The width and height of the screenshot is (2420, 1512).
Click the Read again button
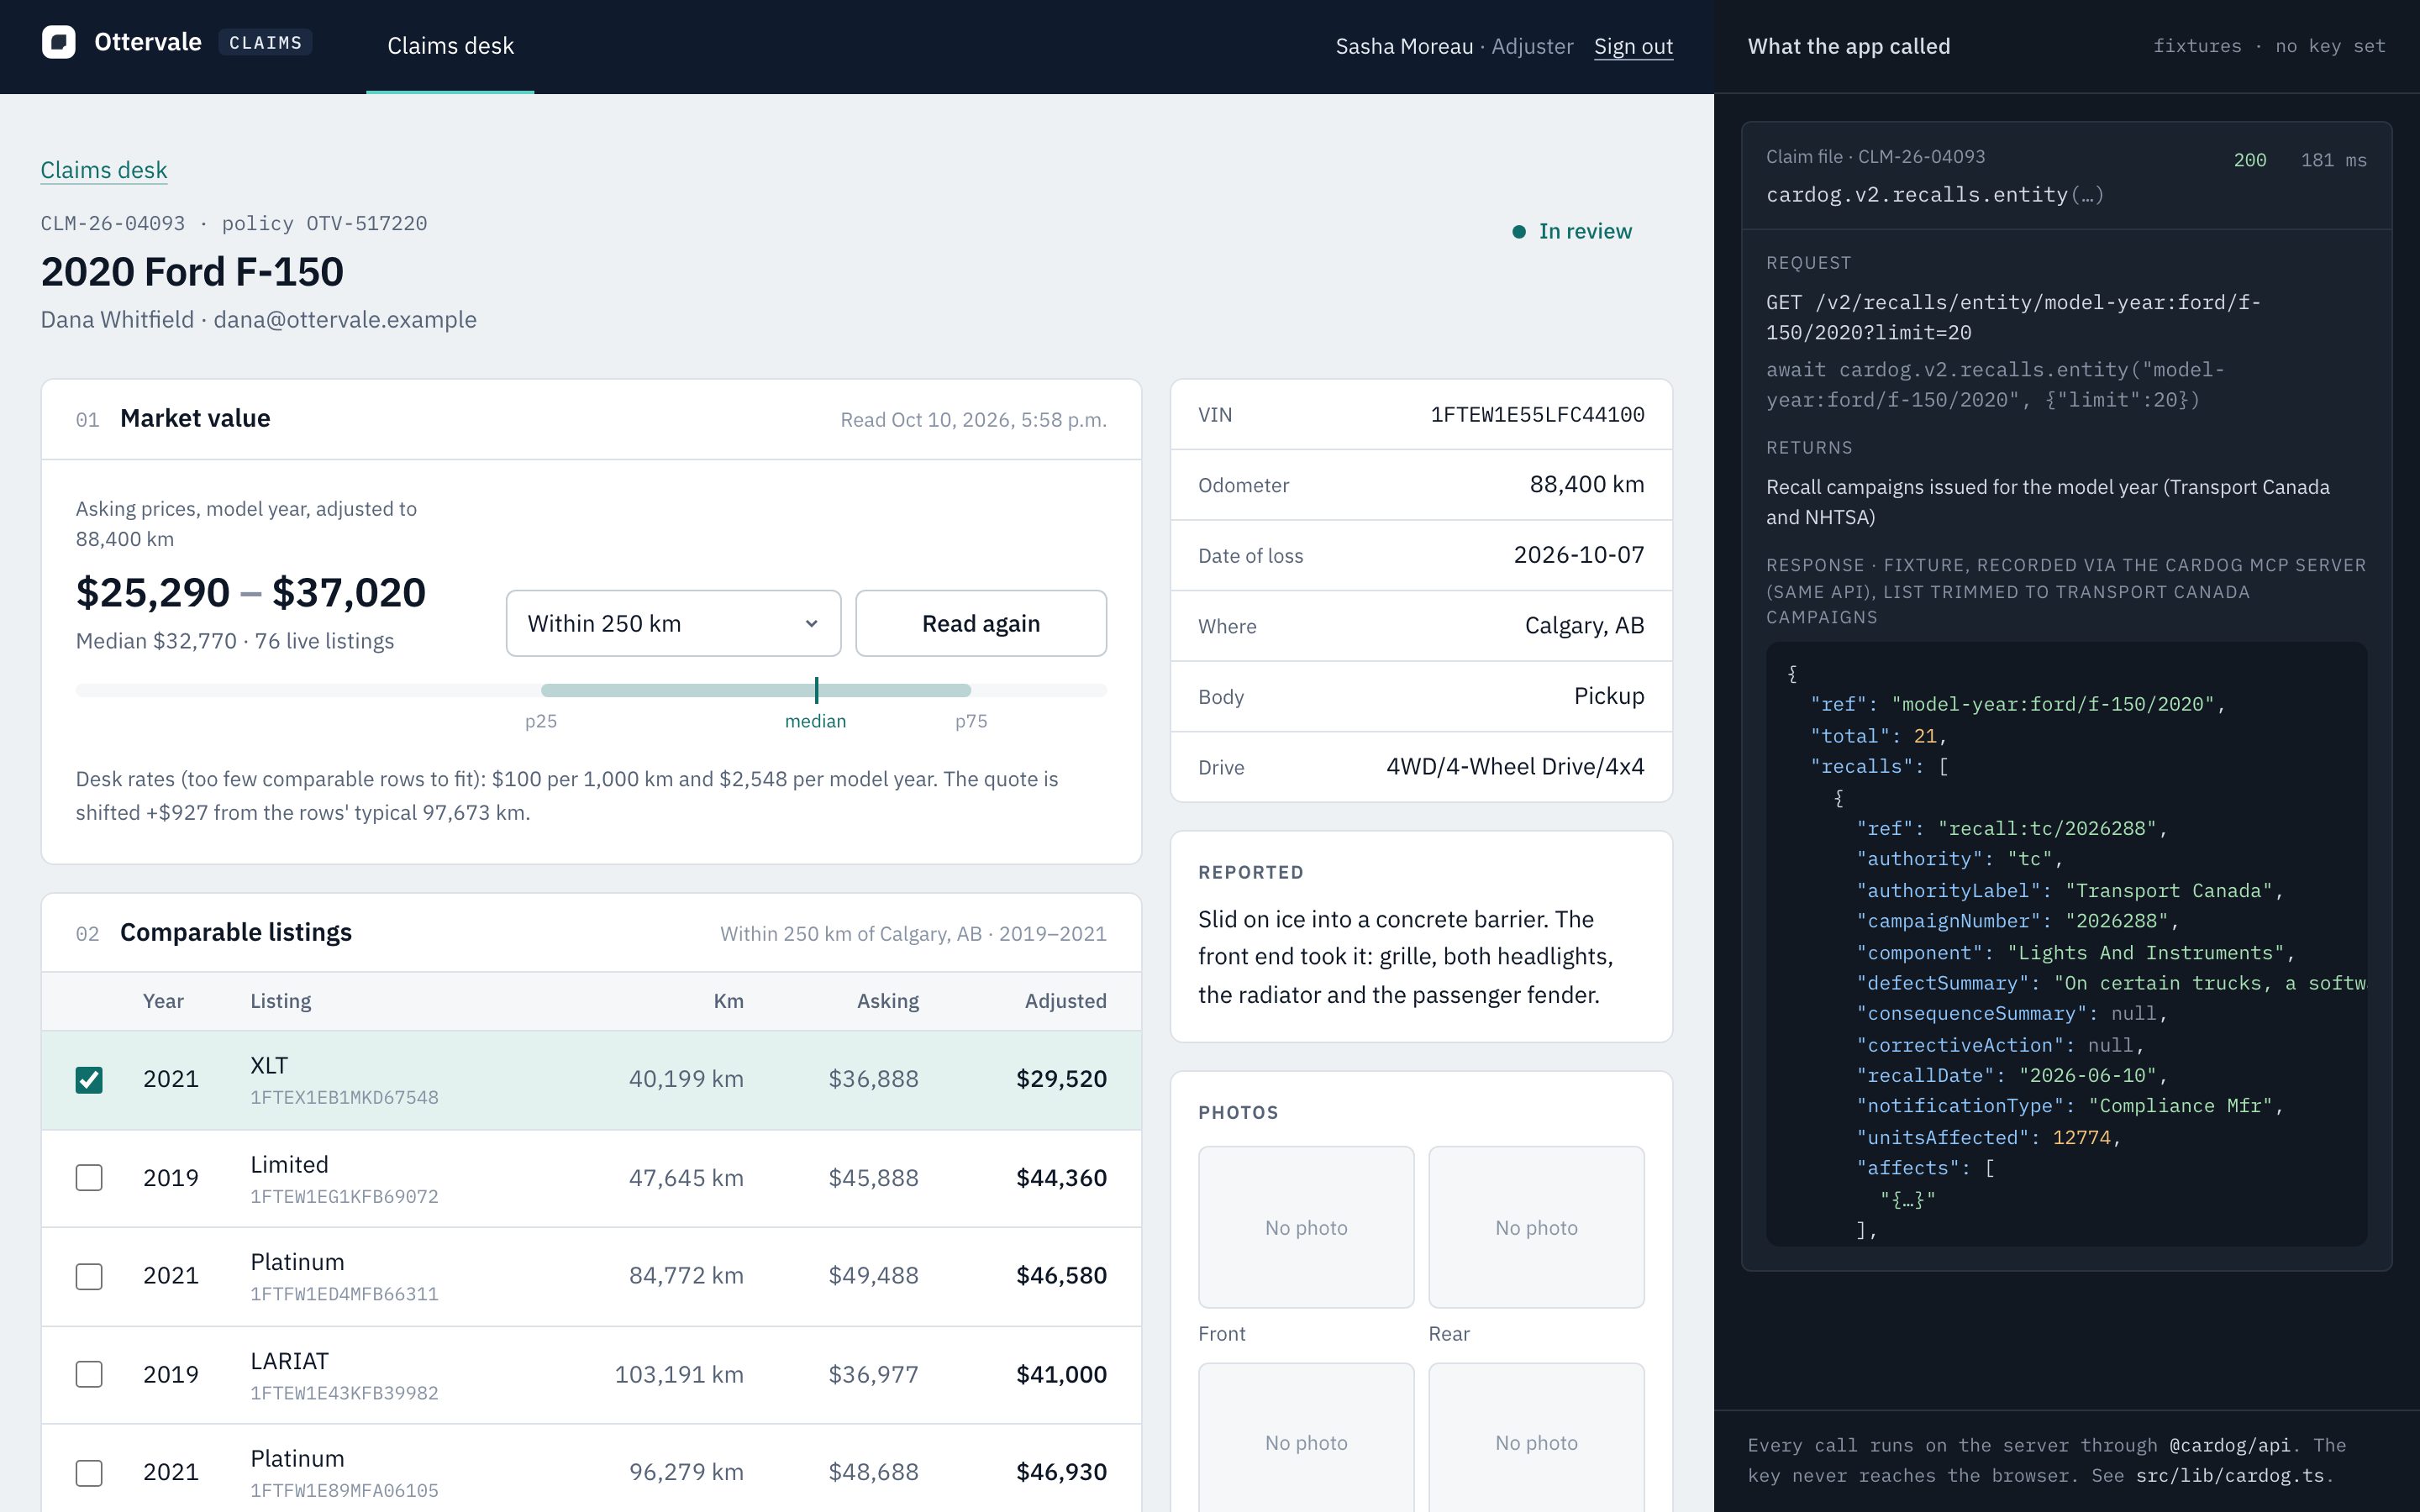click(x=981, y=623)
